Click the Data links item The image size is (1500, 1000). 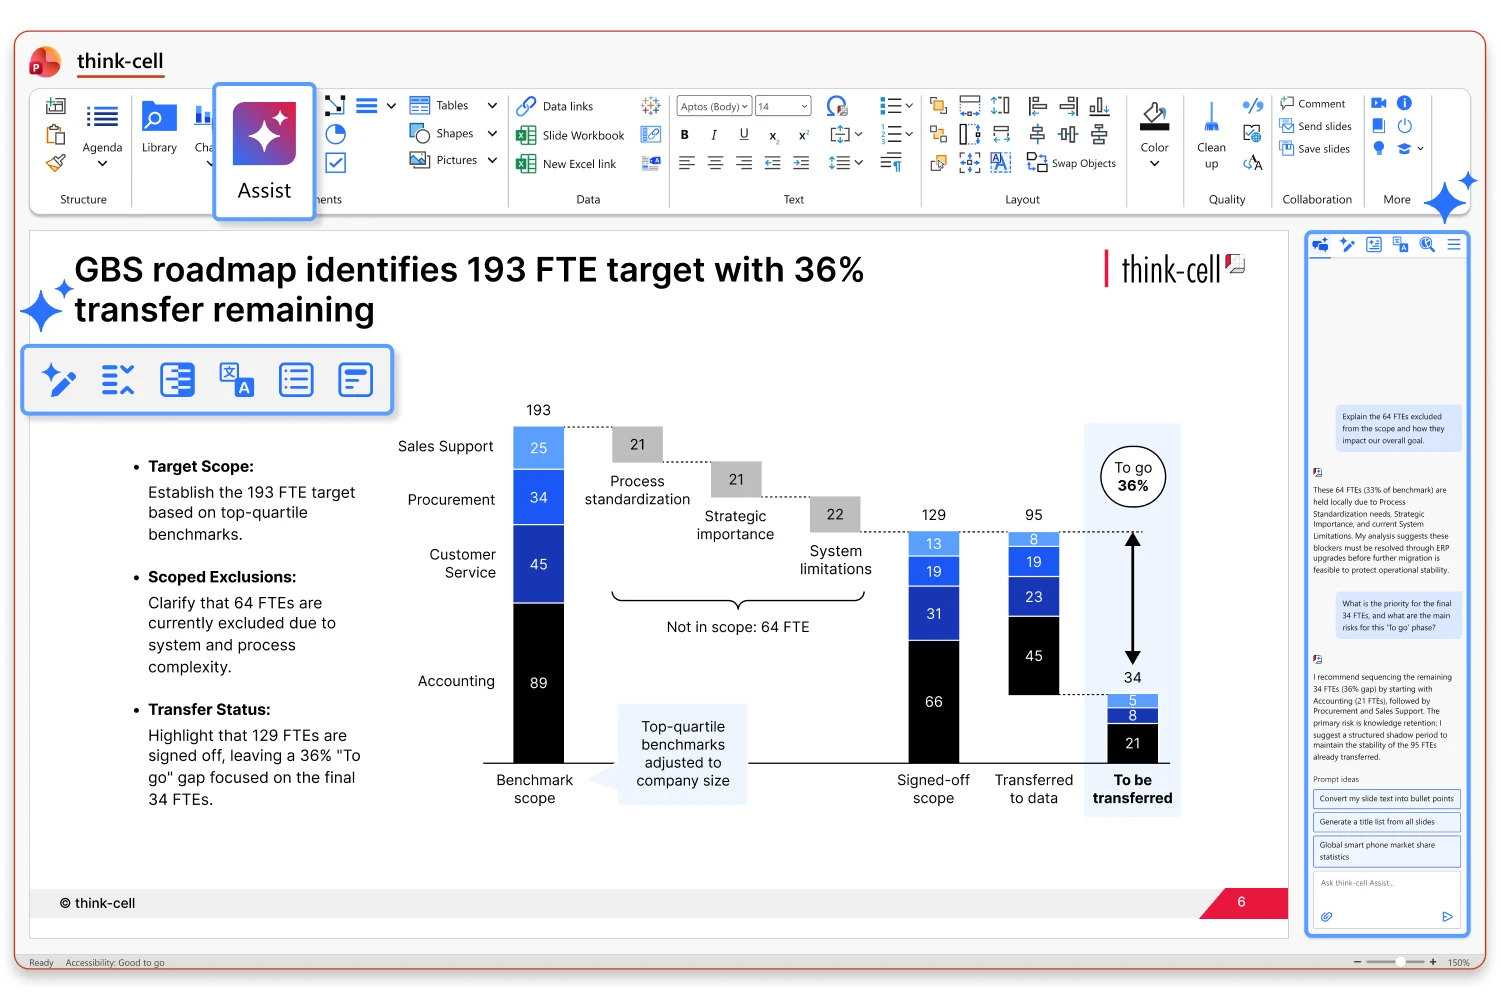[x=555, y=106]
